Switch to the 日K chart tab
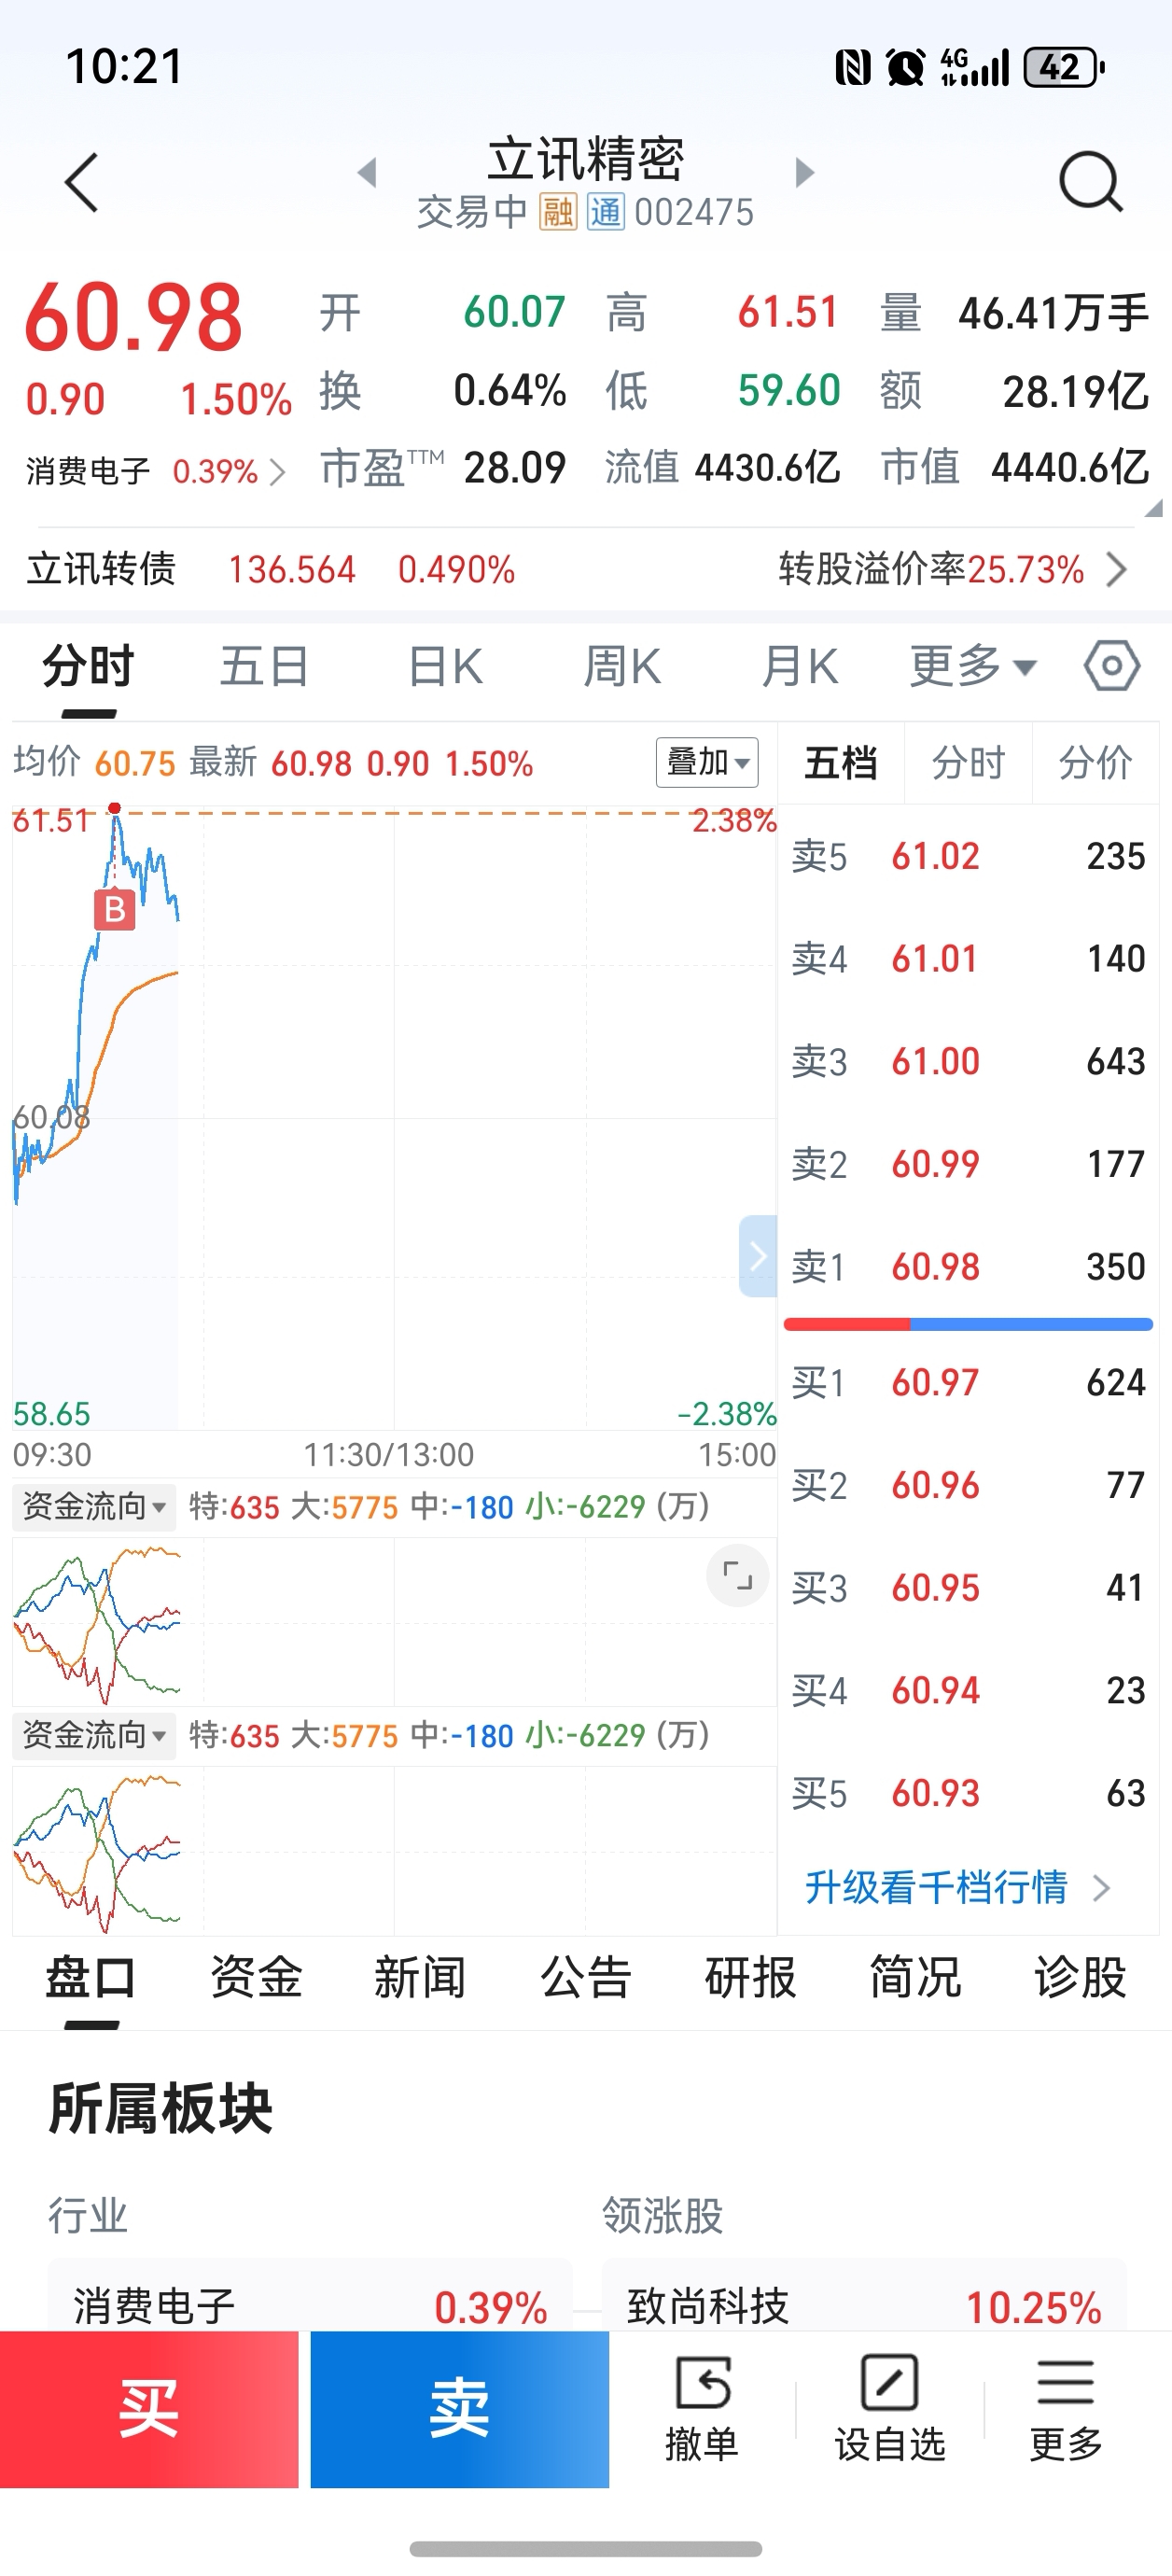1172x2576 pixels. point(445,666)
